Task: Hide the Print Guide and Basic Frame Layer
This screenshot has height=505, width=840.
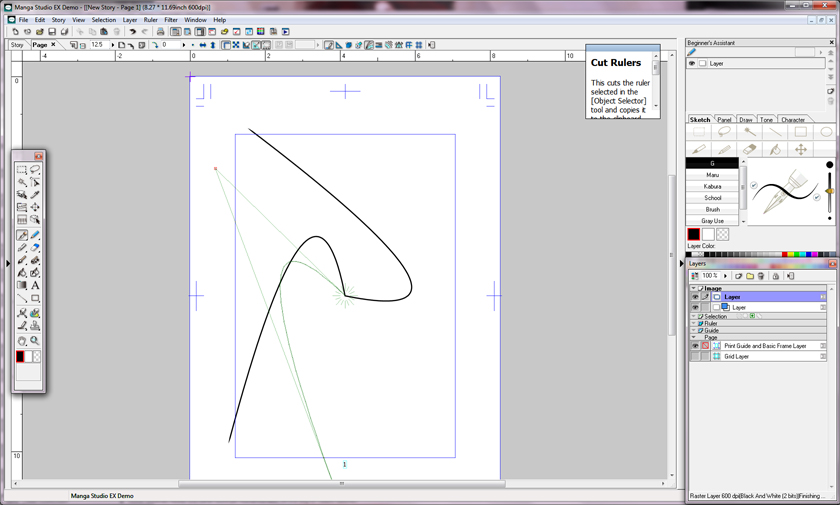Action: [695, 346]
